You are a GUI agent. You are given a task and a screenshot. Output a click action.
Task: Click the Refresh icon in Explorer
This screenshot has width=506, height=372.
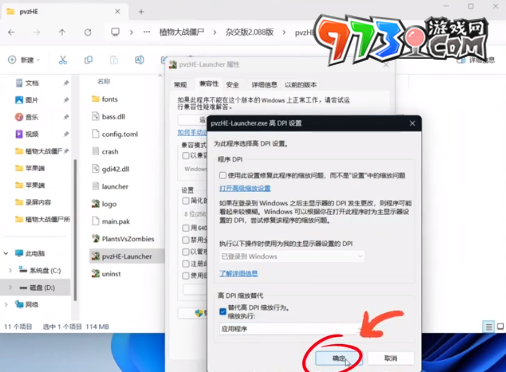click(88, 32)
